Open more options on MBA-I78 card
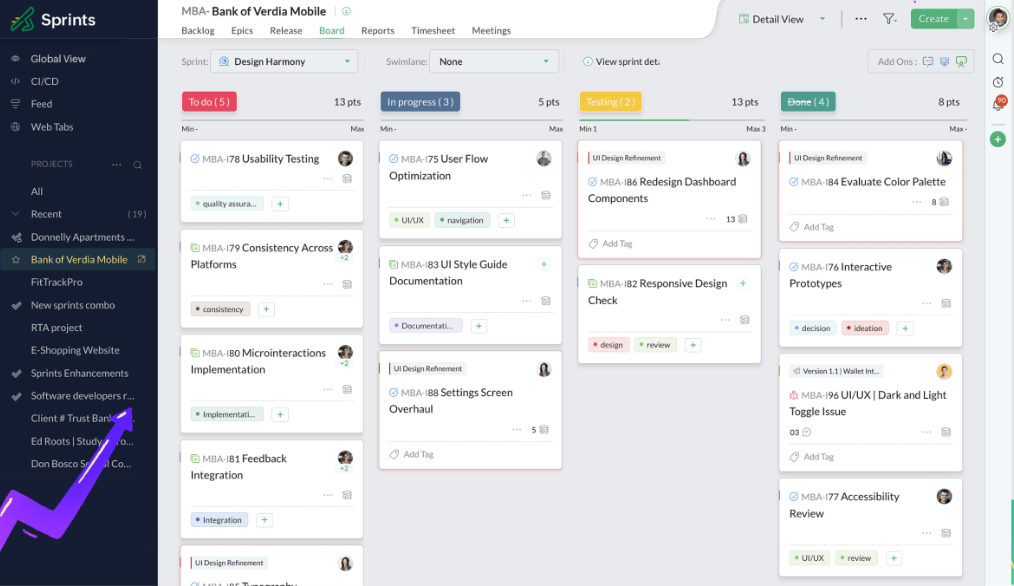This screenshot has width=1014, height=586. (x=328, y=179)
